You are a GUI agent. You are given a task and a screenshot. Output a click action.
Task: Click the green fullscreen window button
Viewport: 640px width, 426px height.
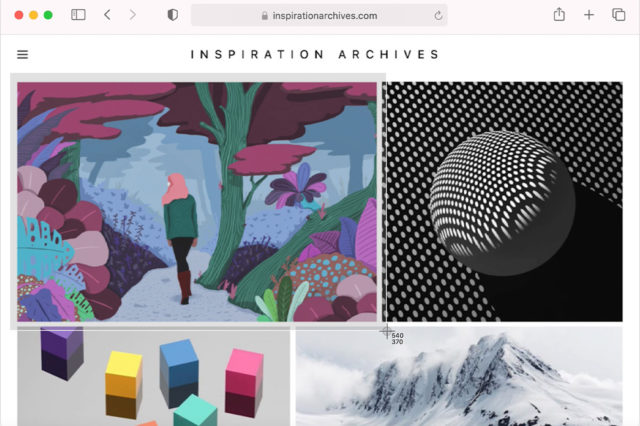point(48,15)
